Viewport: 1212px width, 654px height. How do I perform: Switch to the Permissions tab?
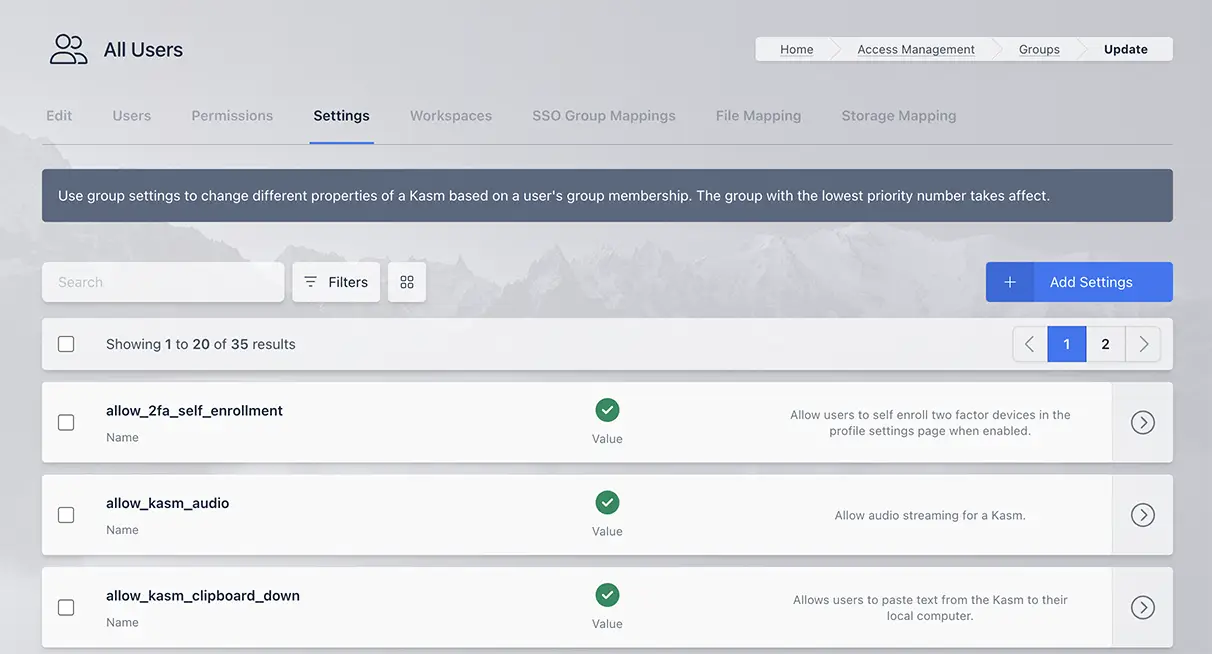click(x=231, y=115)
